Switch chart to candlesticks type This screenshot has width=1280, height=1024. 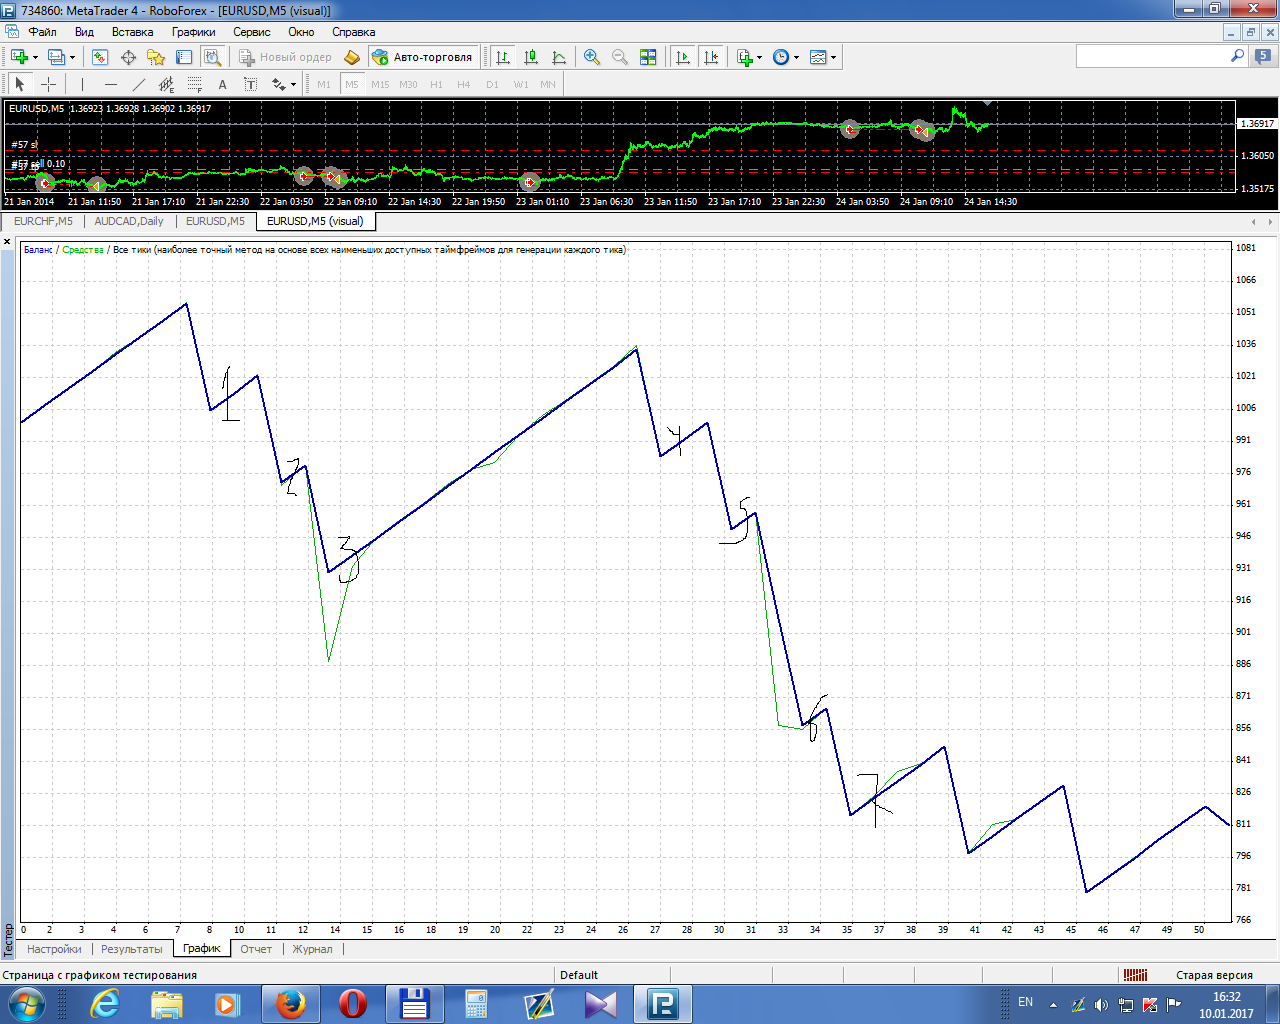click(x=531, y=57)
